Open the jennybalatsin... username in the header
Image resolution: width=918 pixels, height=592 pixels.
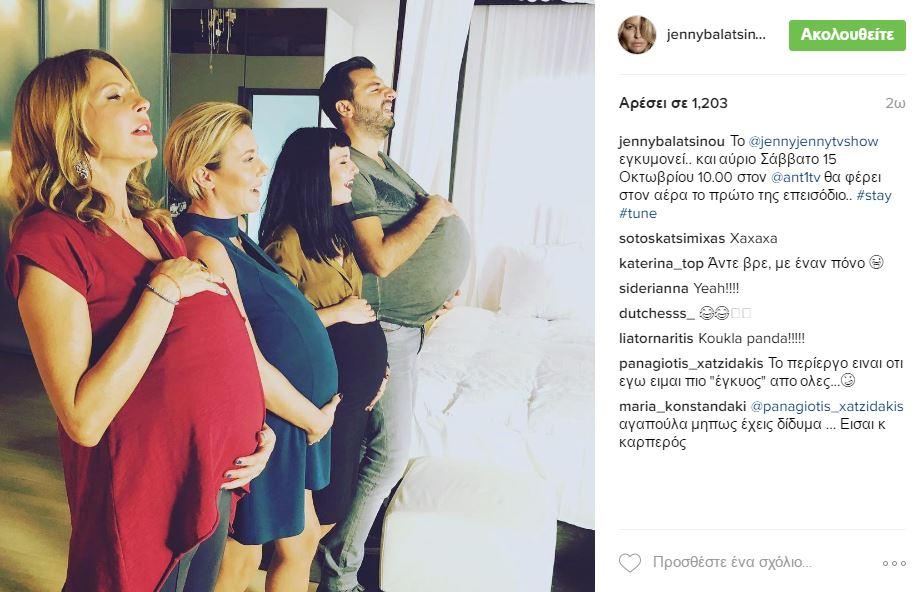pyautogui.click(x=716, y=35)
